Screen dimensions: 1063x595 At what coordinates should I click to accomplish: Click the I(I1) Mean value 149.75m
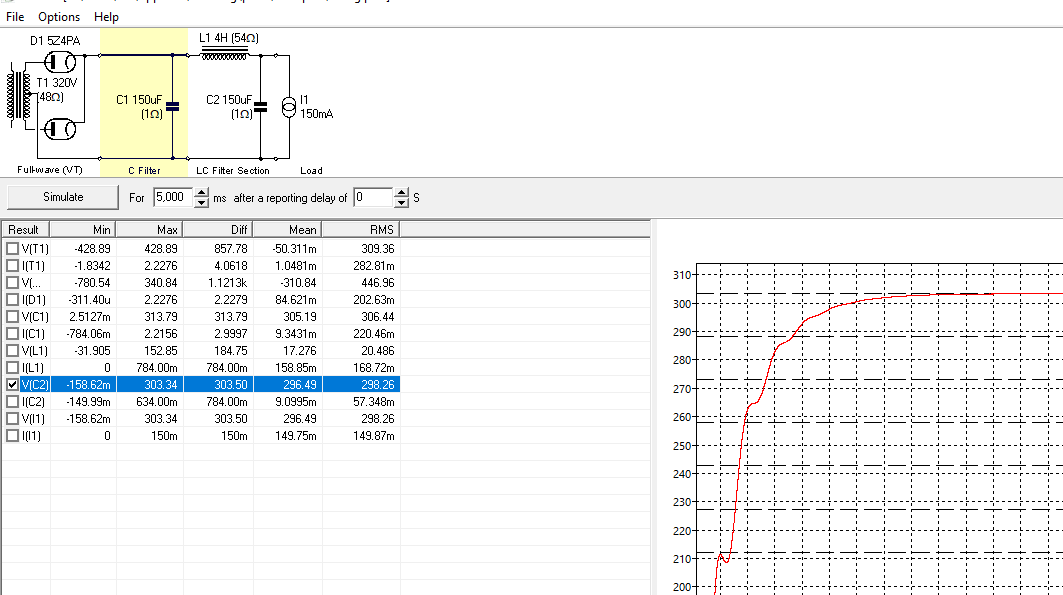tap(296, 436)
